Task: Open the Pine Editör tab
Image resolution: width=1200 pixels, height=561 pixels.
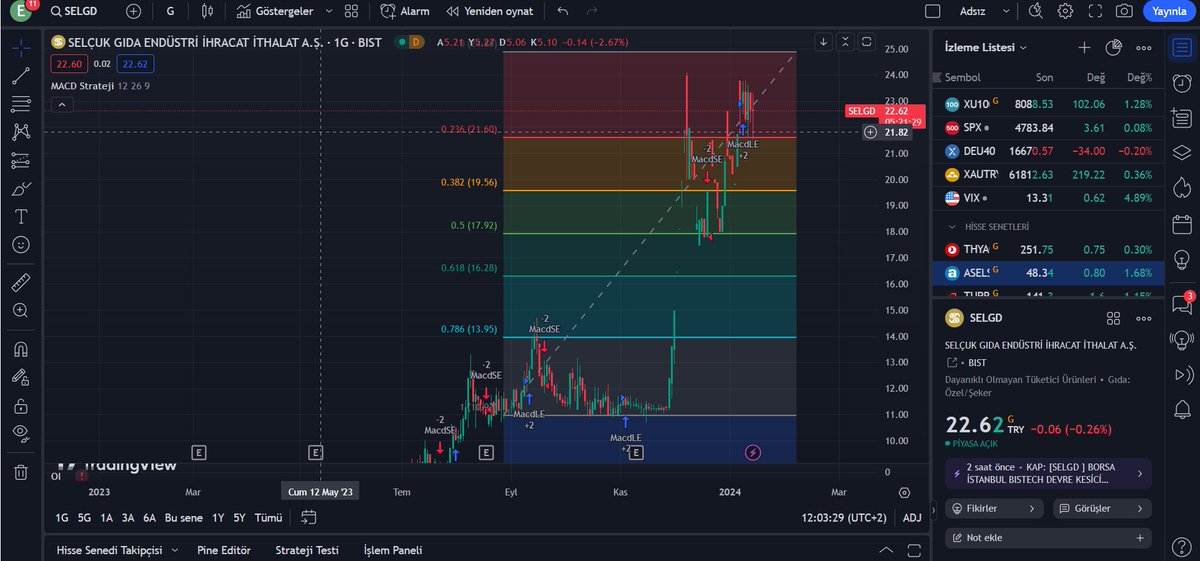Action: tap(224, 550)
